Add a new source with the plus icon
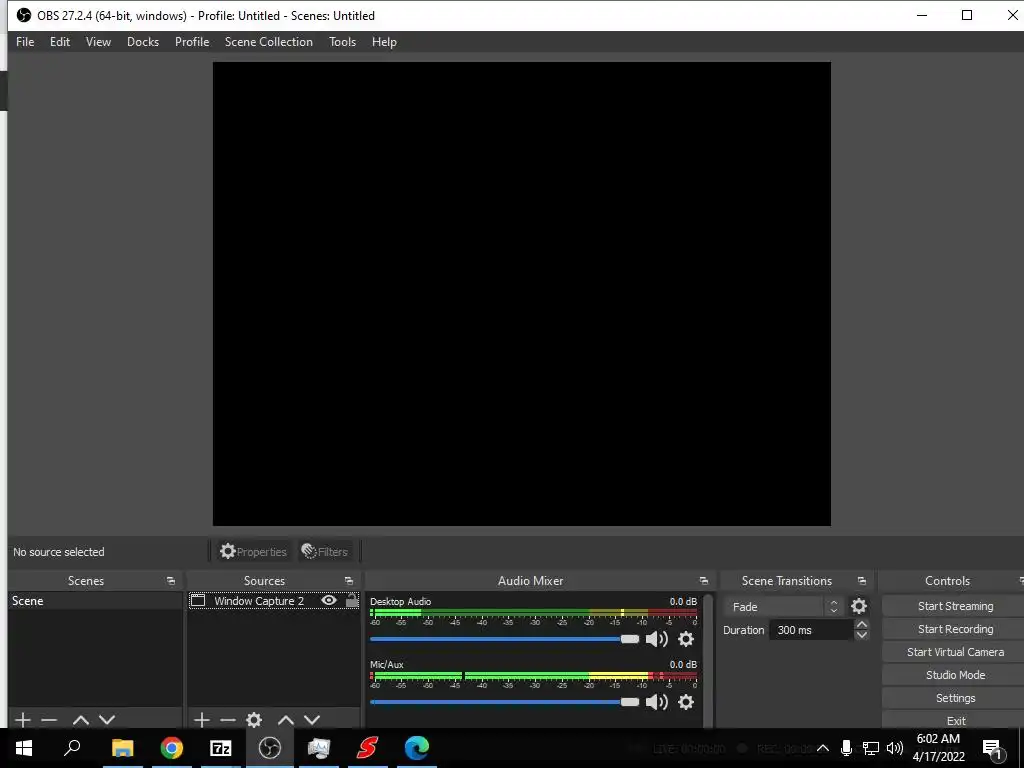 (x=202, y=720)
